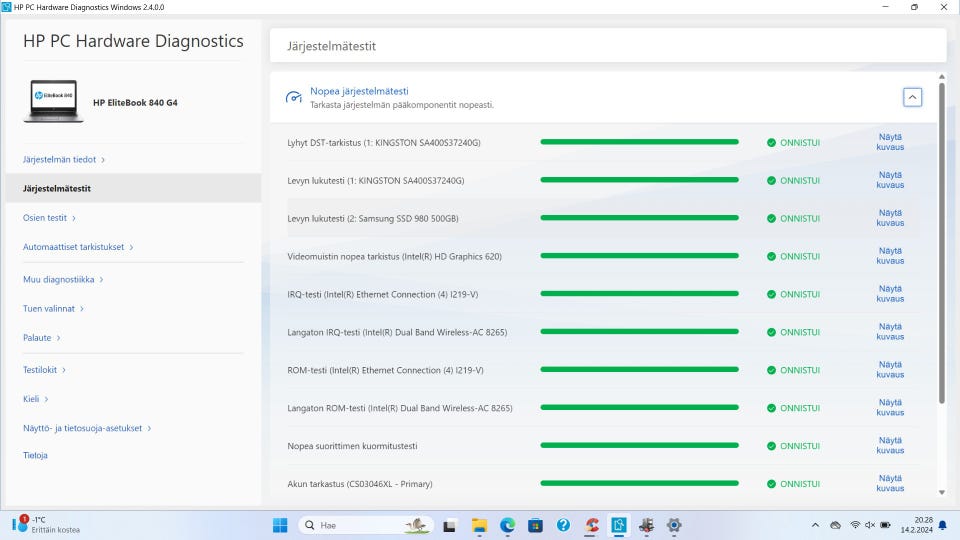Image resolution: width=960 pixels, height=540 pixels.
Task: Show description for Langaton ROM-testi
Action: tap(890, 408)
